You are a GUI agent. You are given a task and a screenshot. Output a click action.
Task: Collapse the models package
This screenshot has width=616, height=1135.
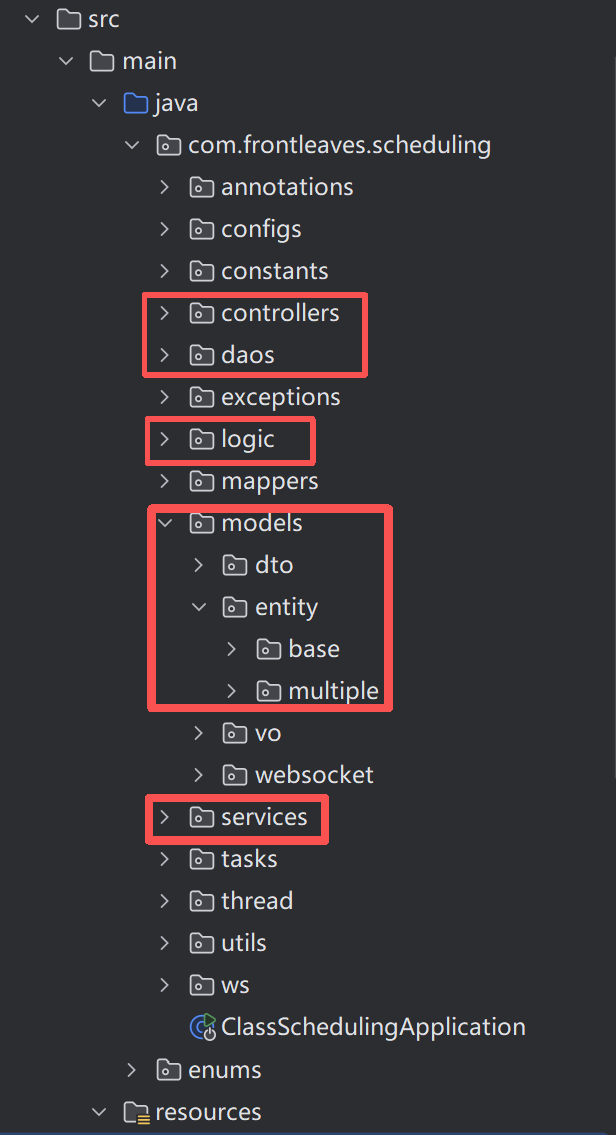(164, 522)
